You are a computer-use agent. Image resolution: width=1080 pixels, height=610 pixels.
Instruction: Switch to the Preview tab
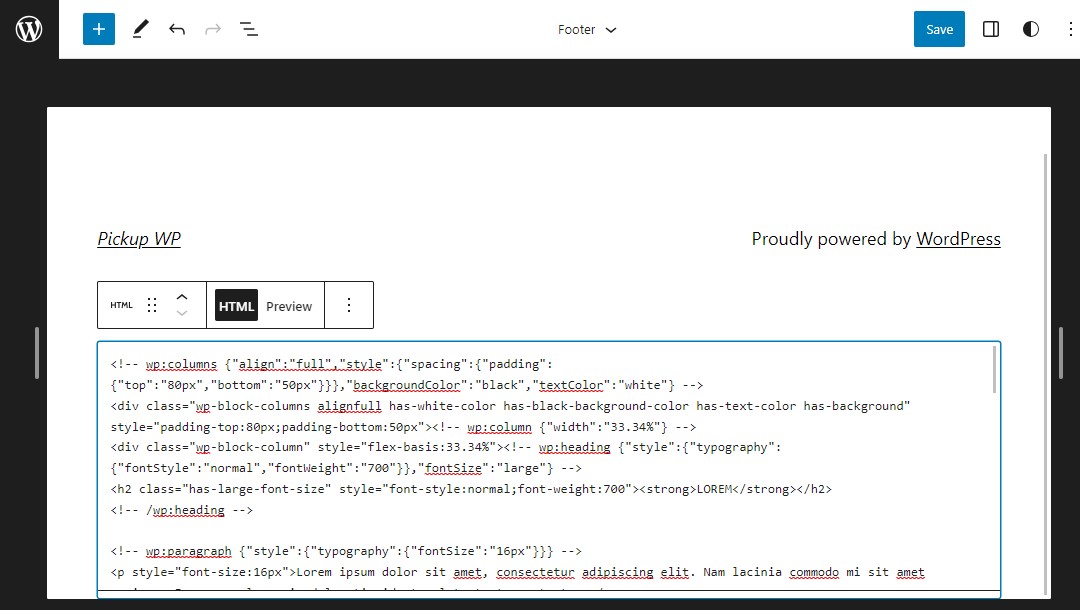(289, 306)
